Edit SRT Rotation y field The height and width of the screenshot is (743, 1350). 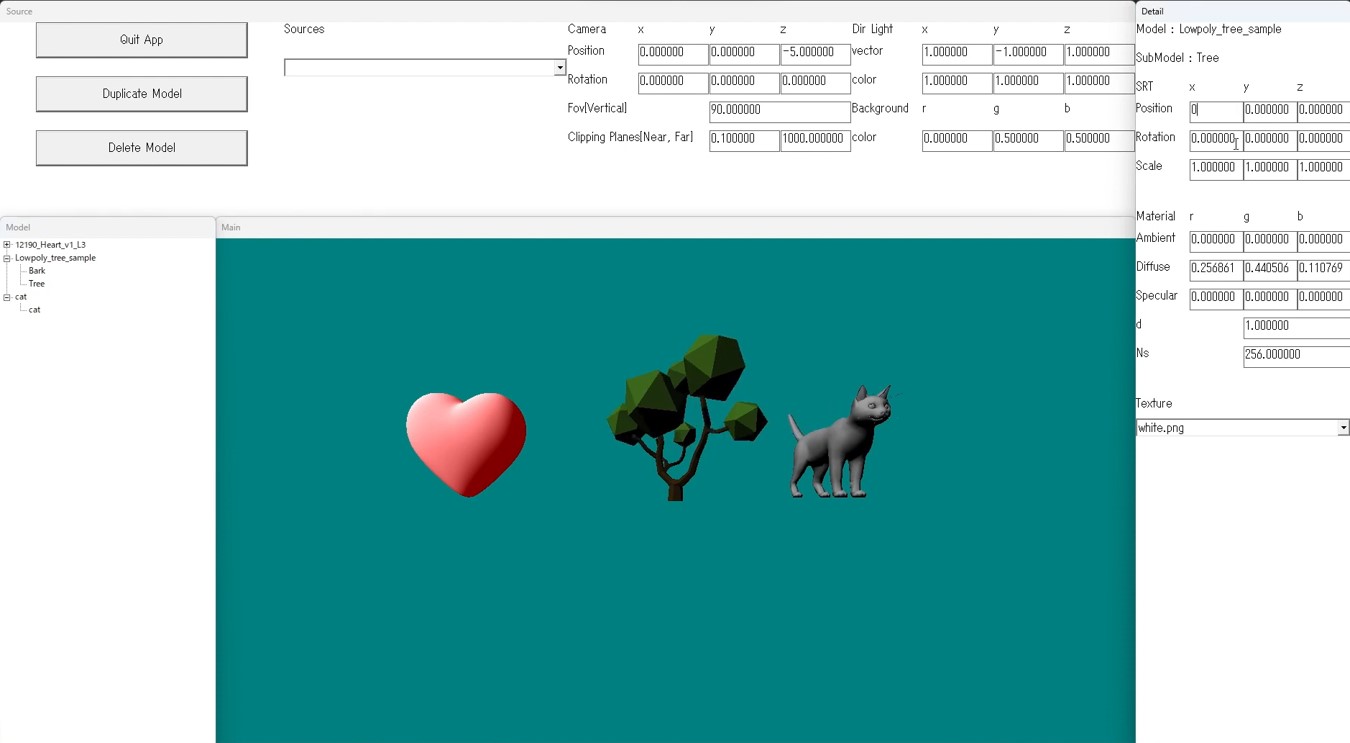pos(1270,140)
